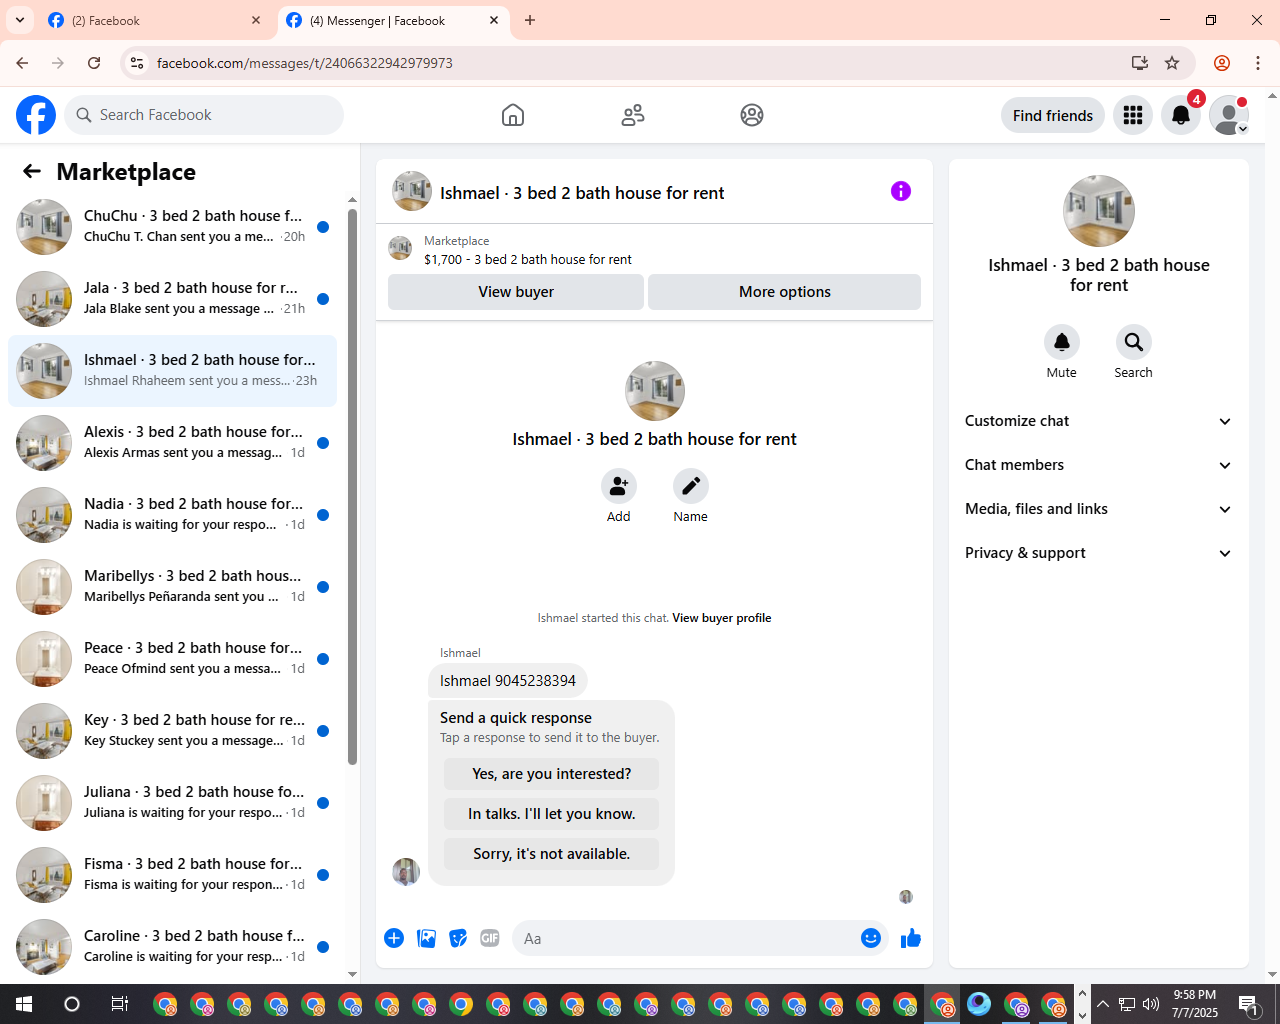Screen dimensions: 1280x1024
Task: Click the conversation list scrollbar
Action: pyautogui.click(x=352, y=486)
